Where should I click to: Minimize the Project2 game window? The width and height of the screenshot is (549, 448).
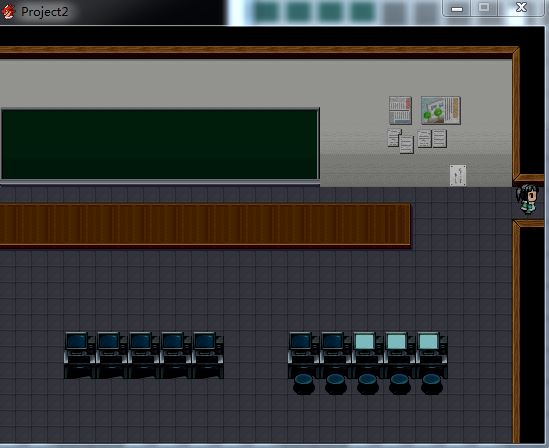click(x=457, y=8)
